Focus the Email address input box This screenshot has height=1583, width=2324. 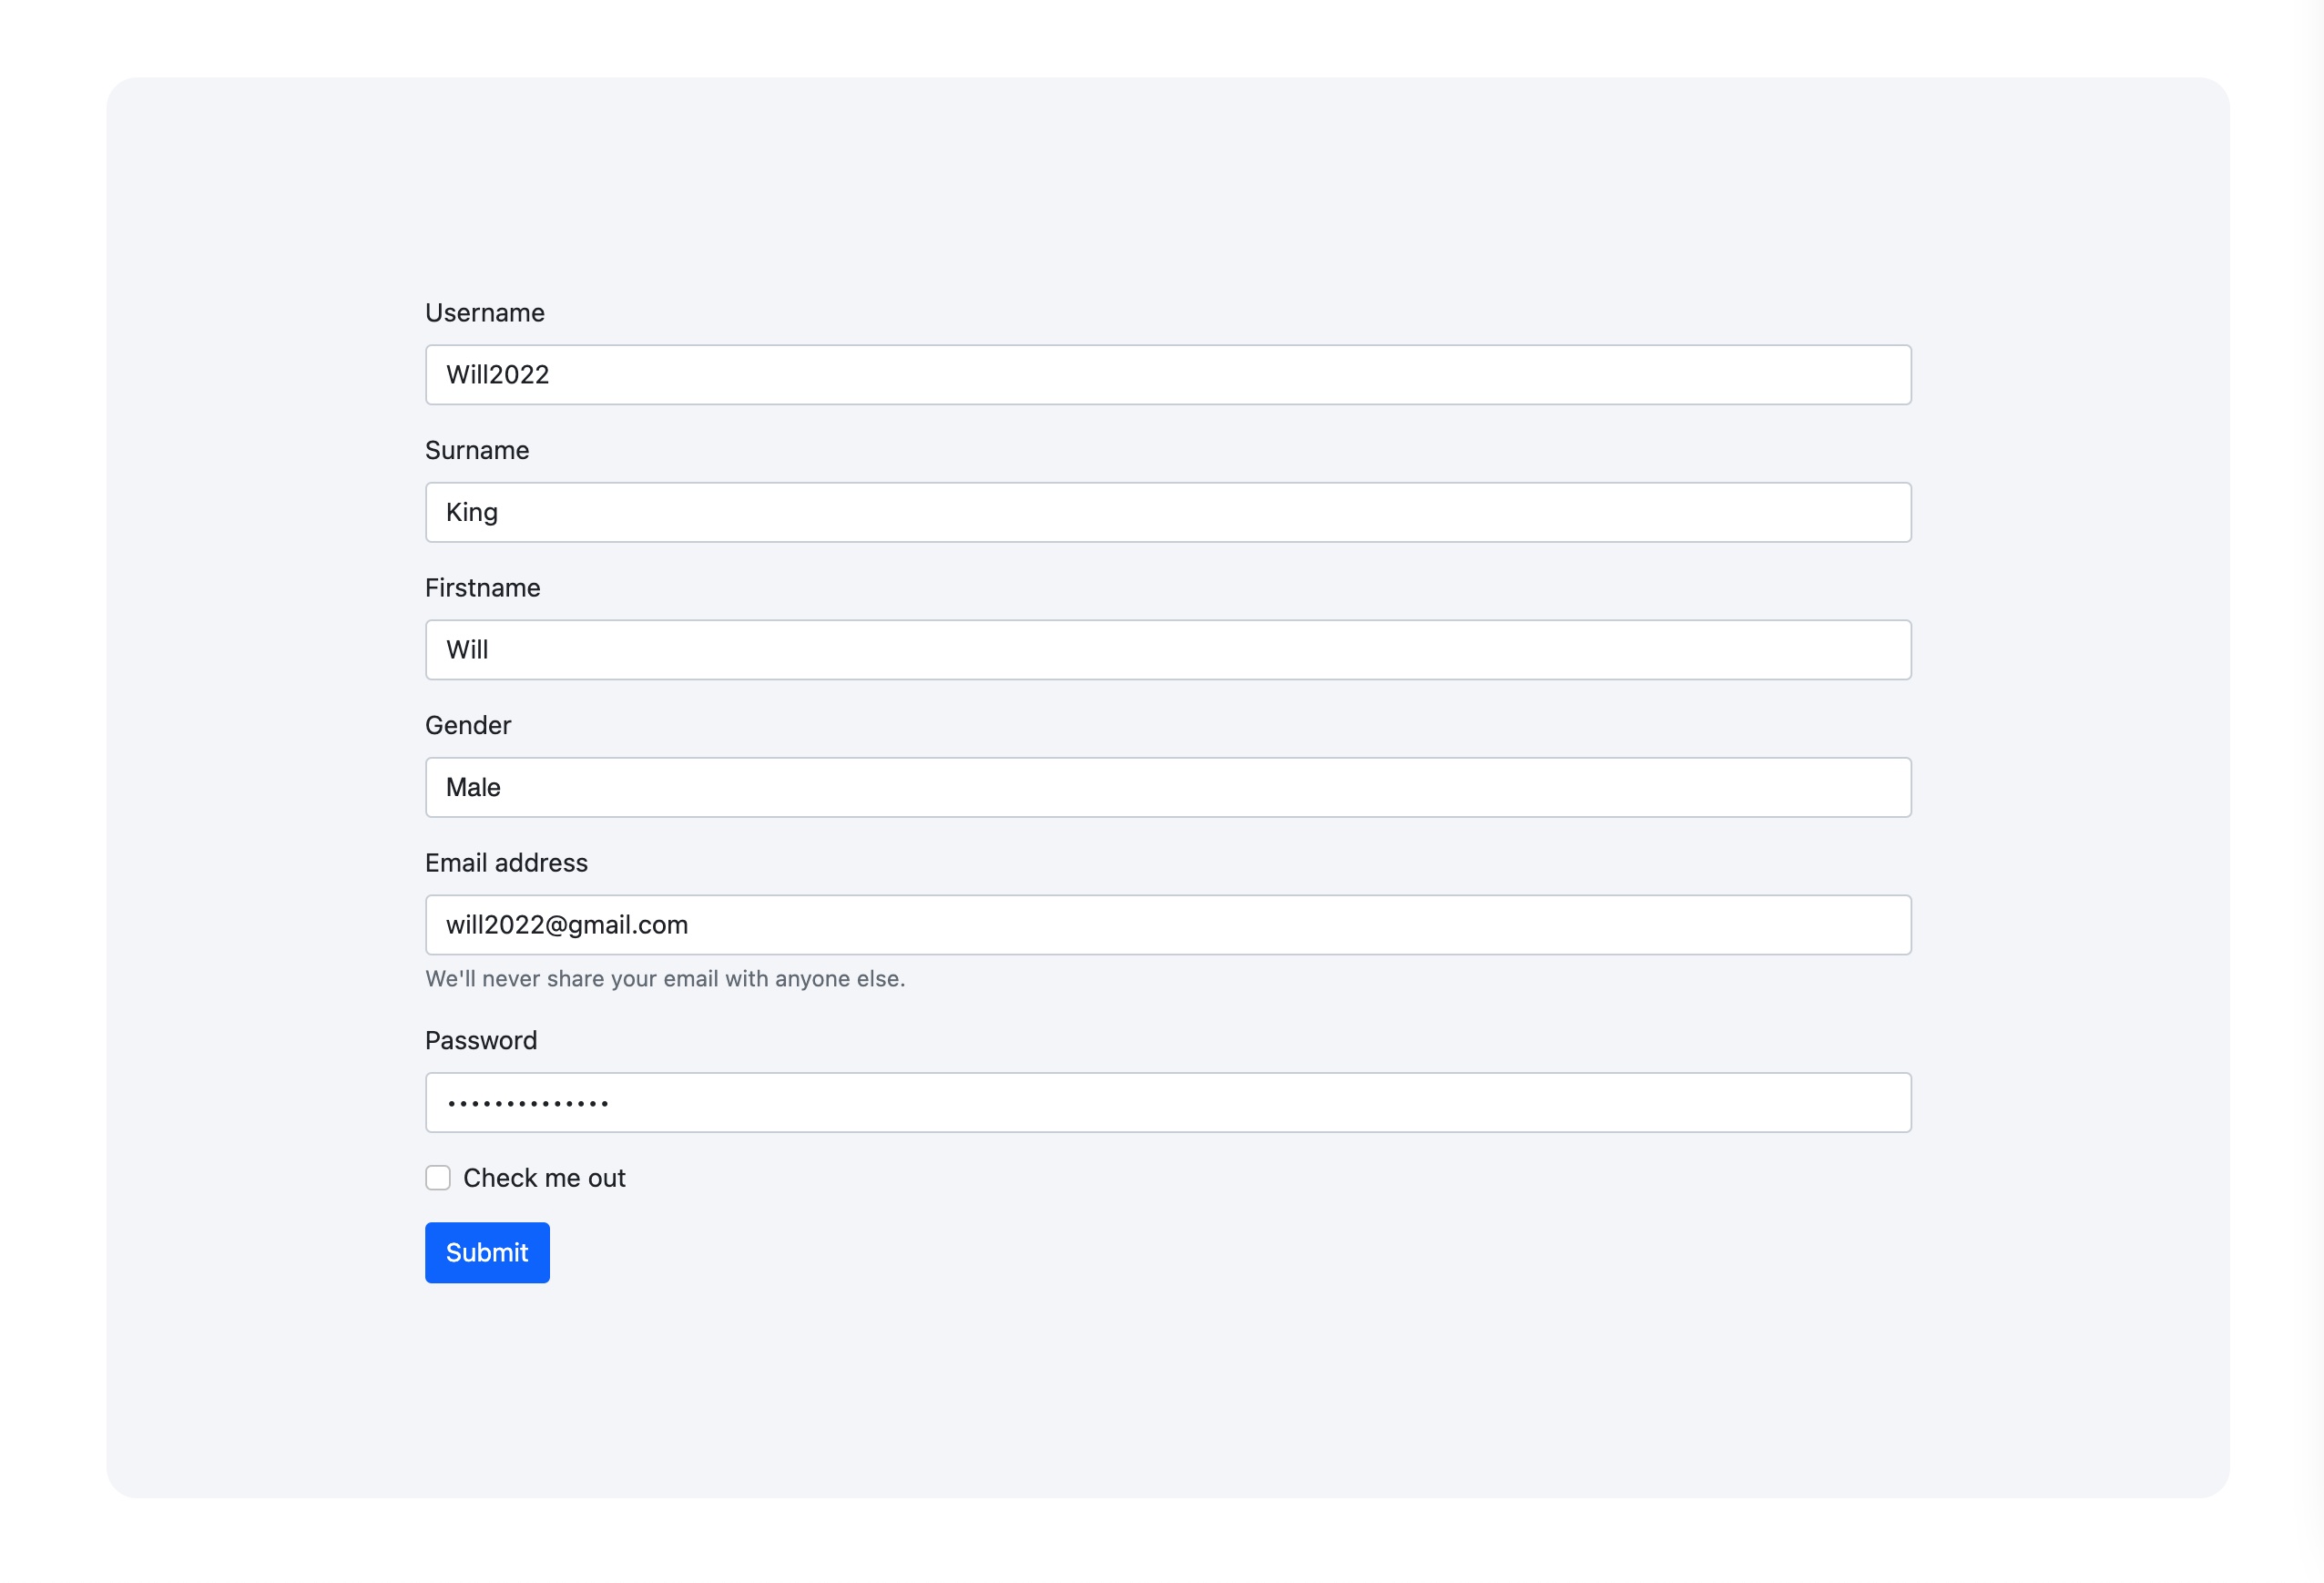point(1168,925)
